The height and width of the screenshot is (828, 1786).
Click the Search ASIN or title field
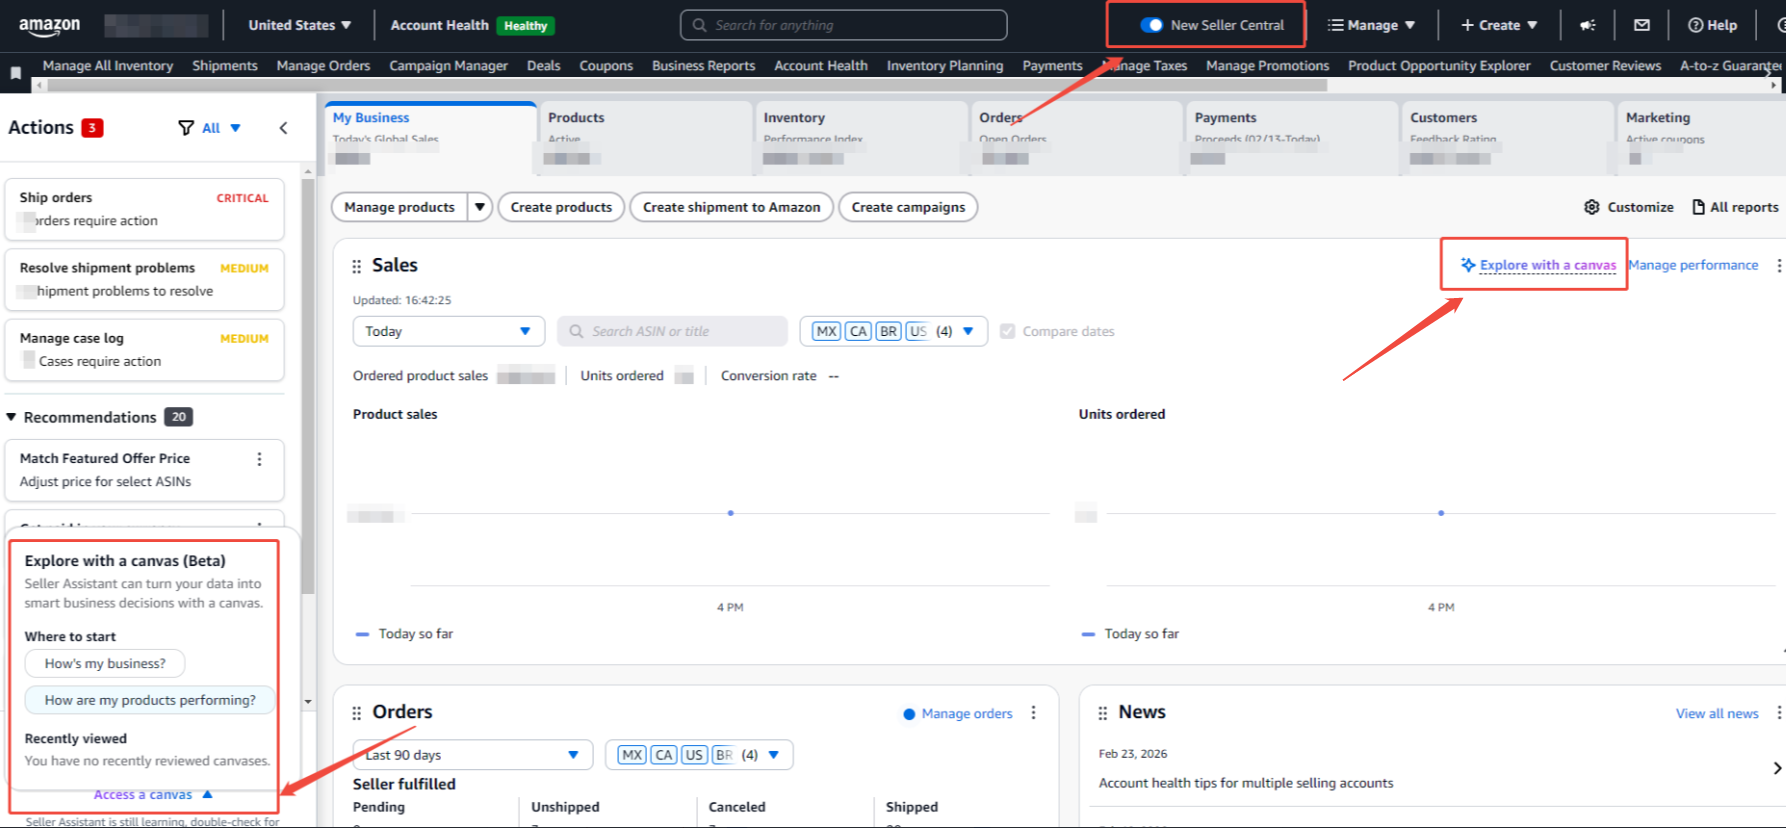tap(672, 331)
